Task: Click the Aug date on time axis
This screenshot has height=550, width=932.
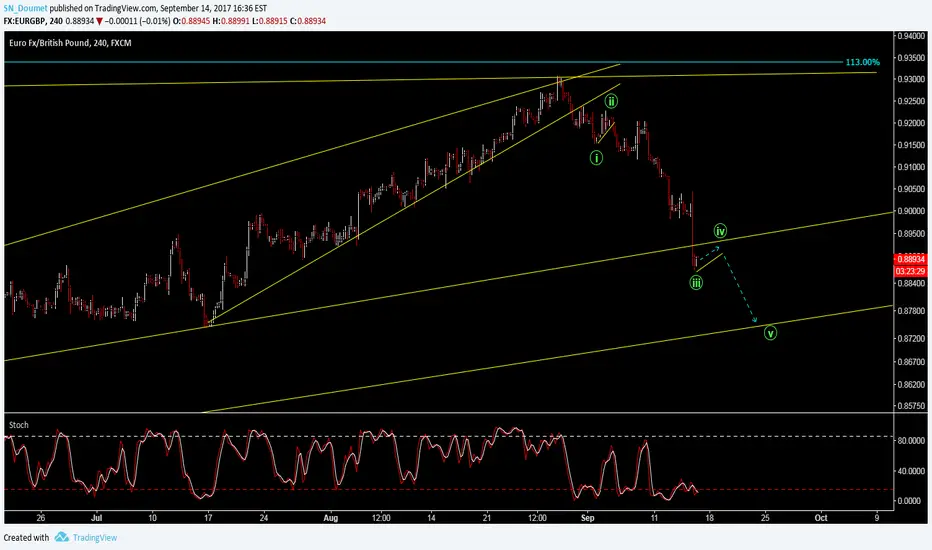Action: point(330,518)
